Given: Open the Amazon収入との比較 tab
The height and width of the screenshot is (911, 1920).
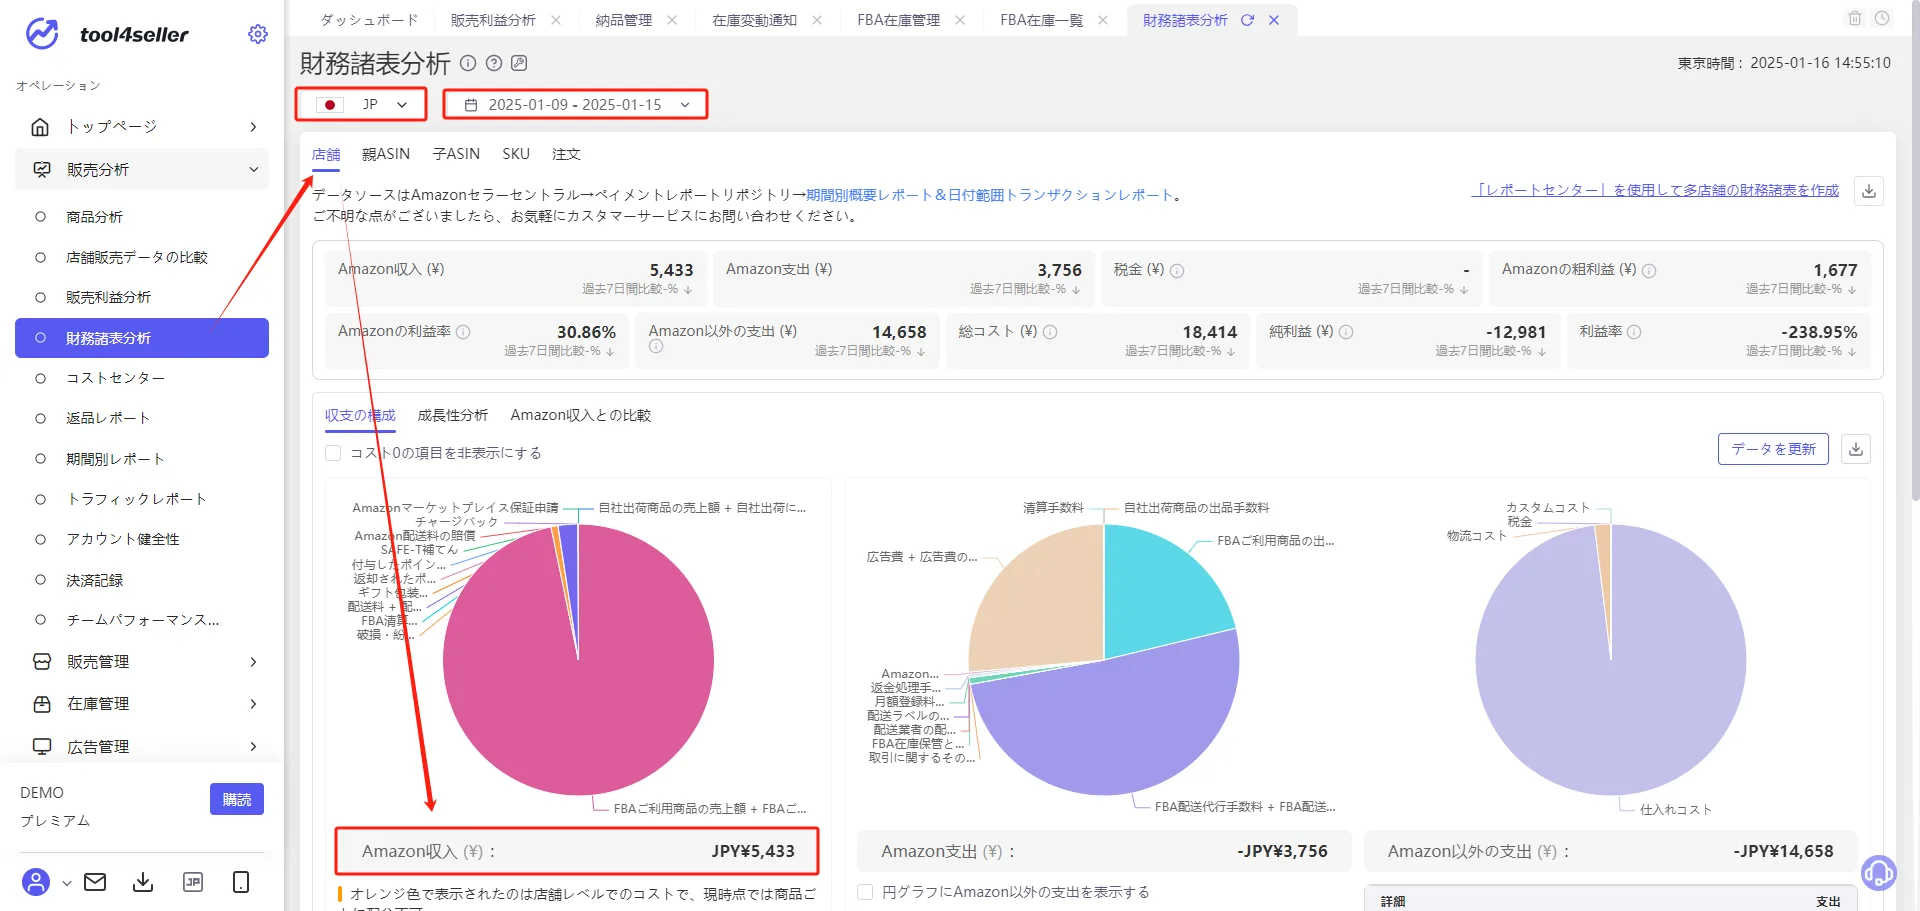Looking at the screenshot, I should [581, 415].
